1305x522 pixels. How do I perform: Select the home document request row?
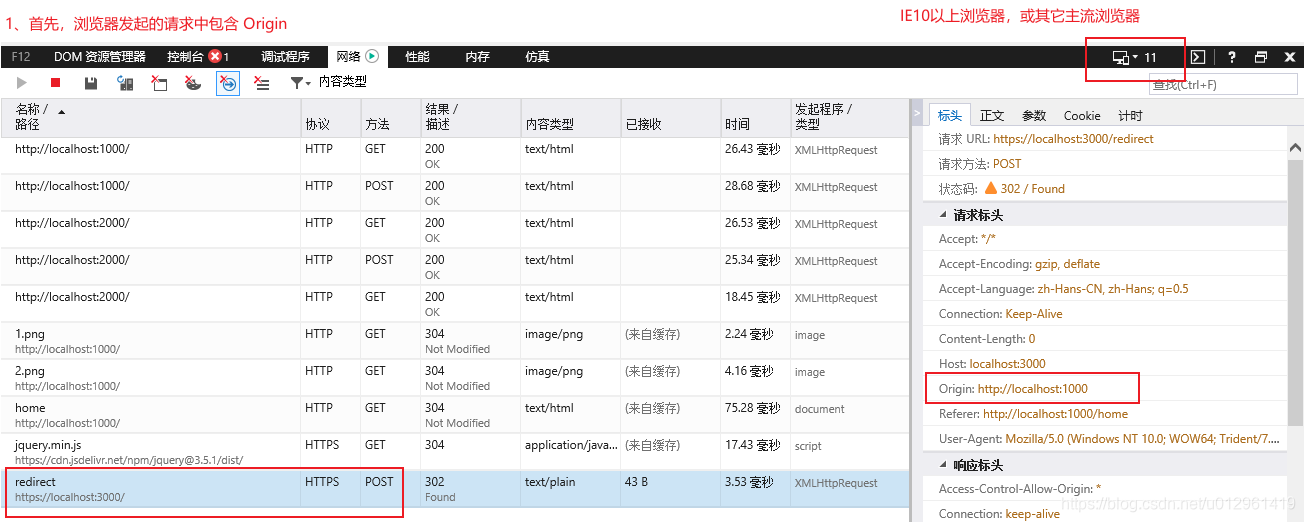(455, 415)
